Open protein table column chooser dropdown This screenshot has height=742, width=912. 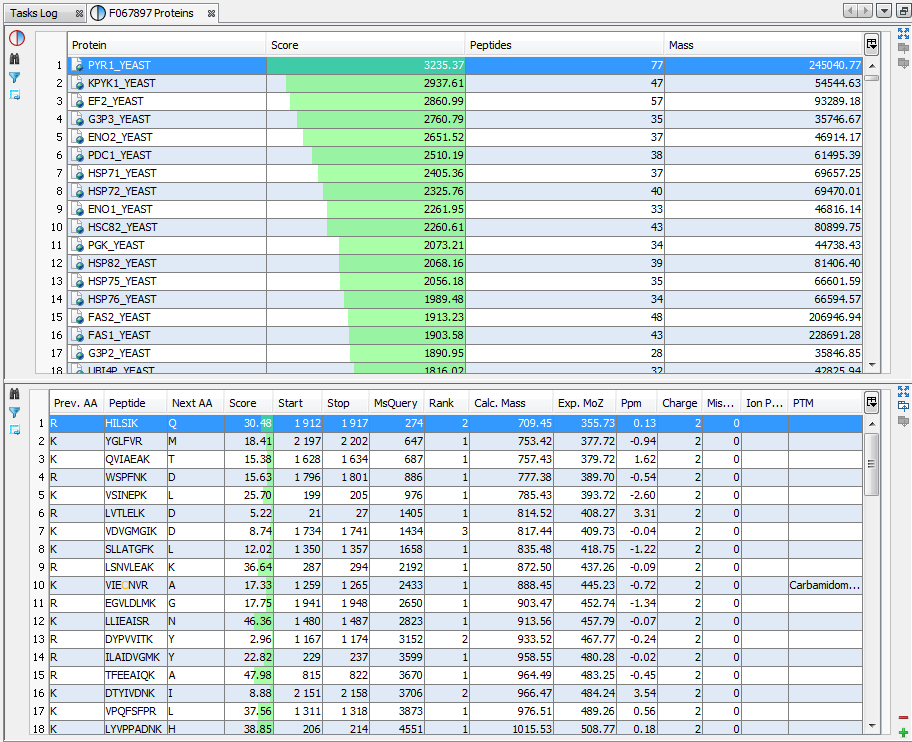(x=872, y=44)
